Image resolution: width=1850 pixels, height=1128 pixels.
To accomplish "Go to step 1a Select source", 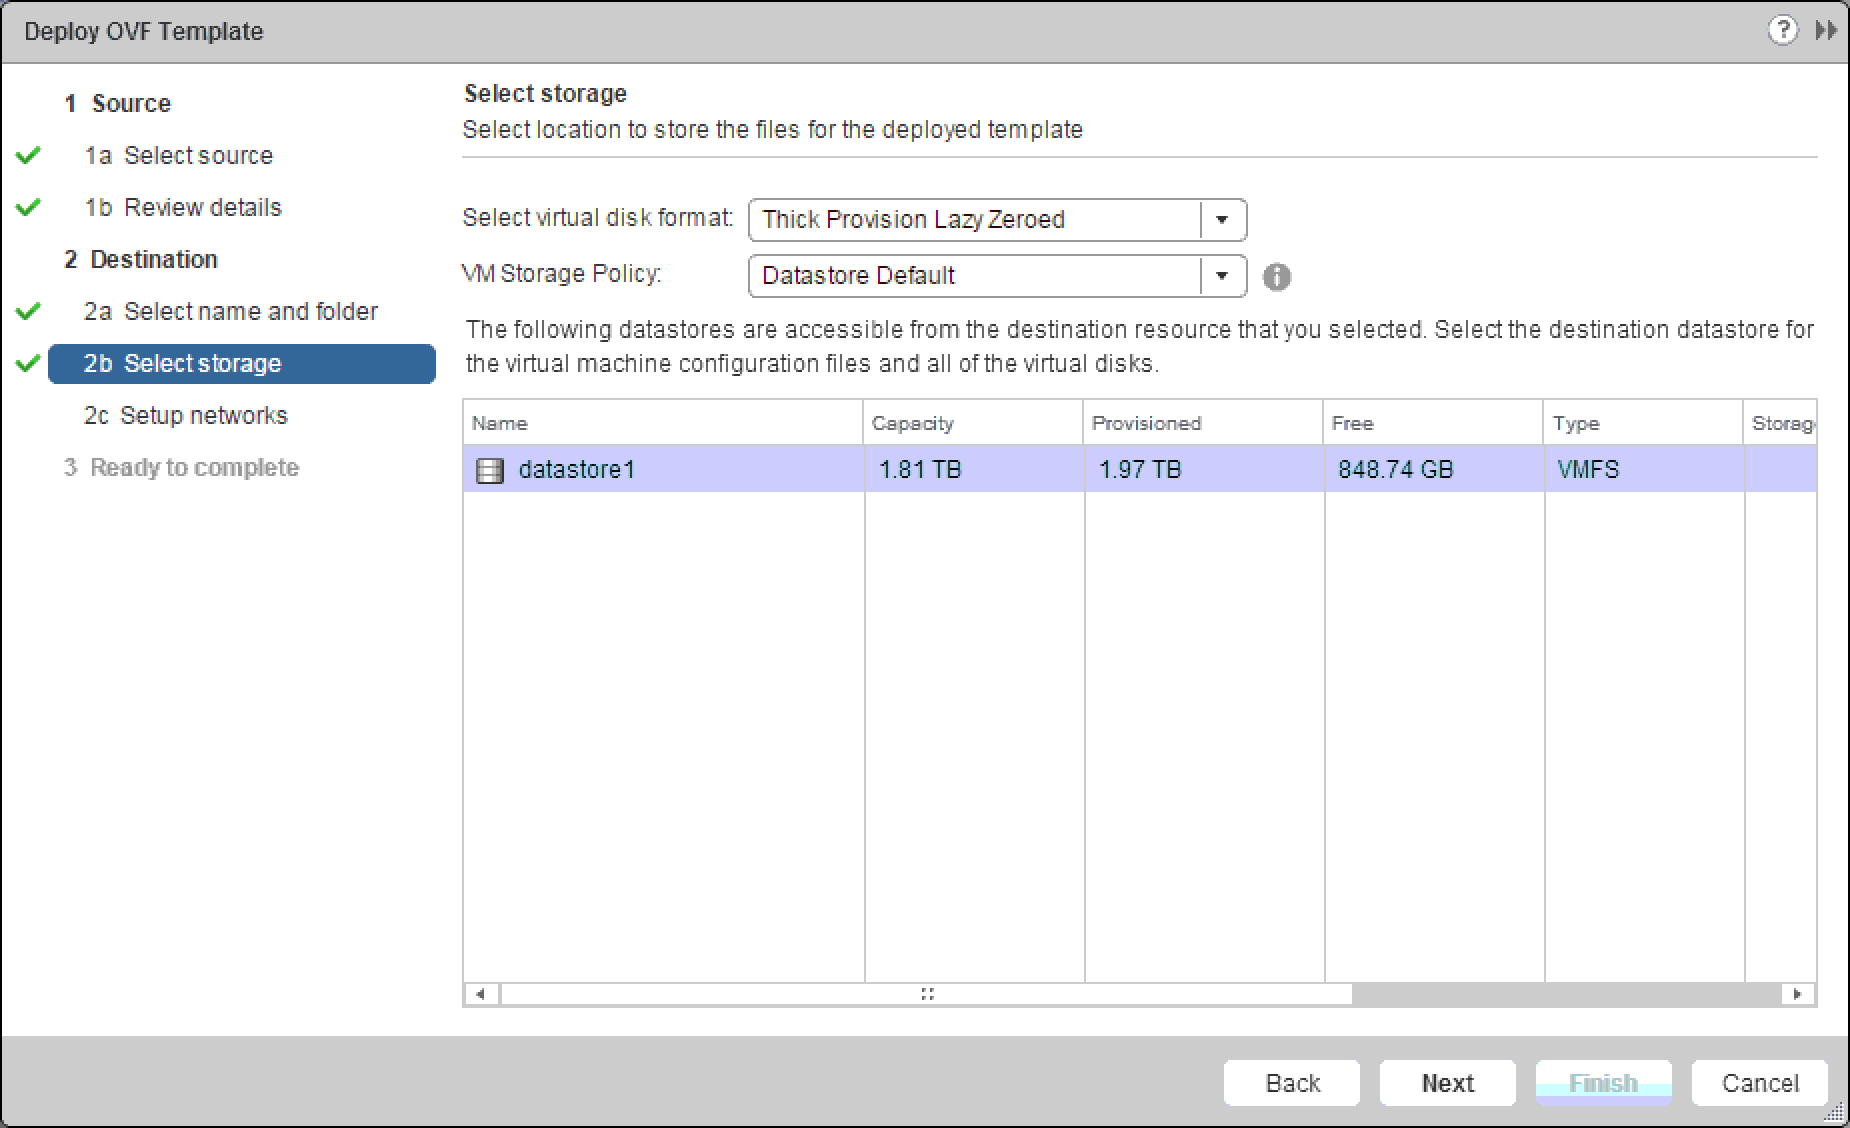I will tap(198, 156).
